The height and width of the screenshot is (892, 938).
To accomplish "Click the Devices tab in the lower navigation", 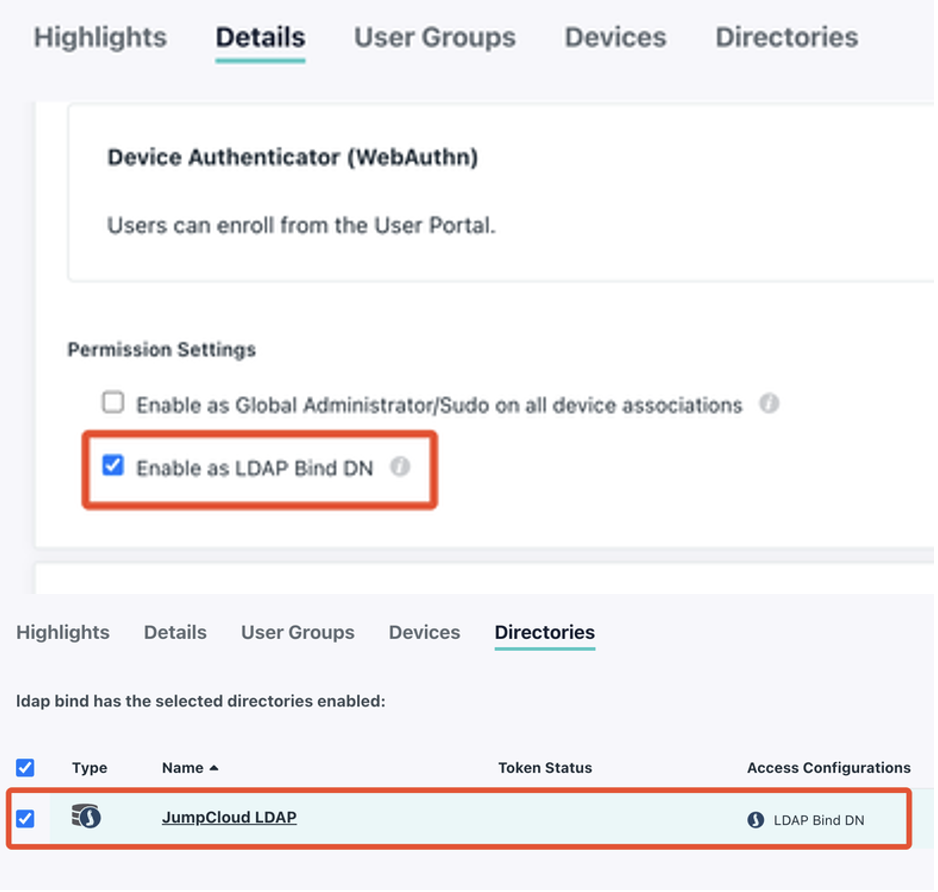I will pos(425,632).
